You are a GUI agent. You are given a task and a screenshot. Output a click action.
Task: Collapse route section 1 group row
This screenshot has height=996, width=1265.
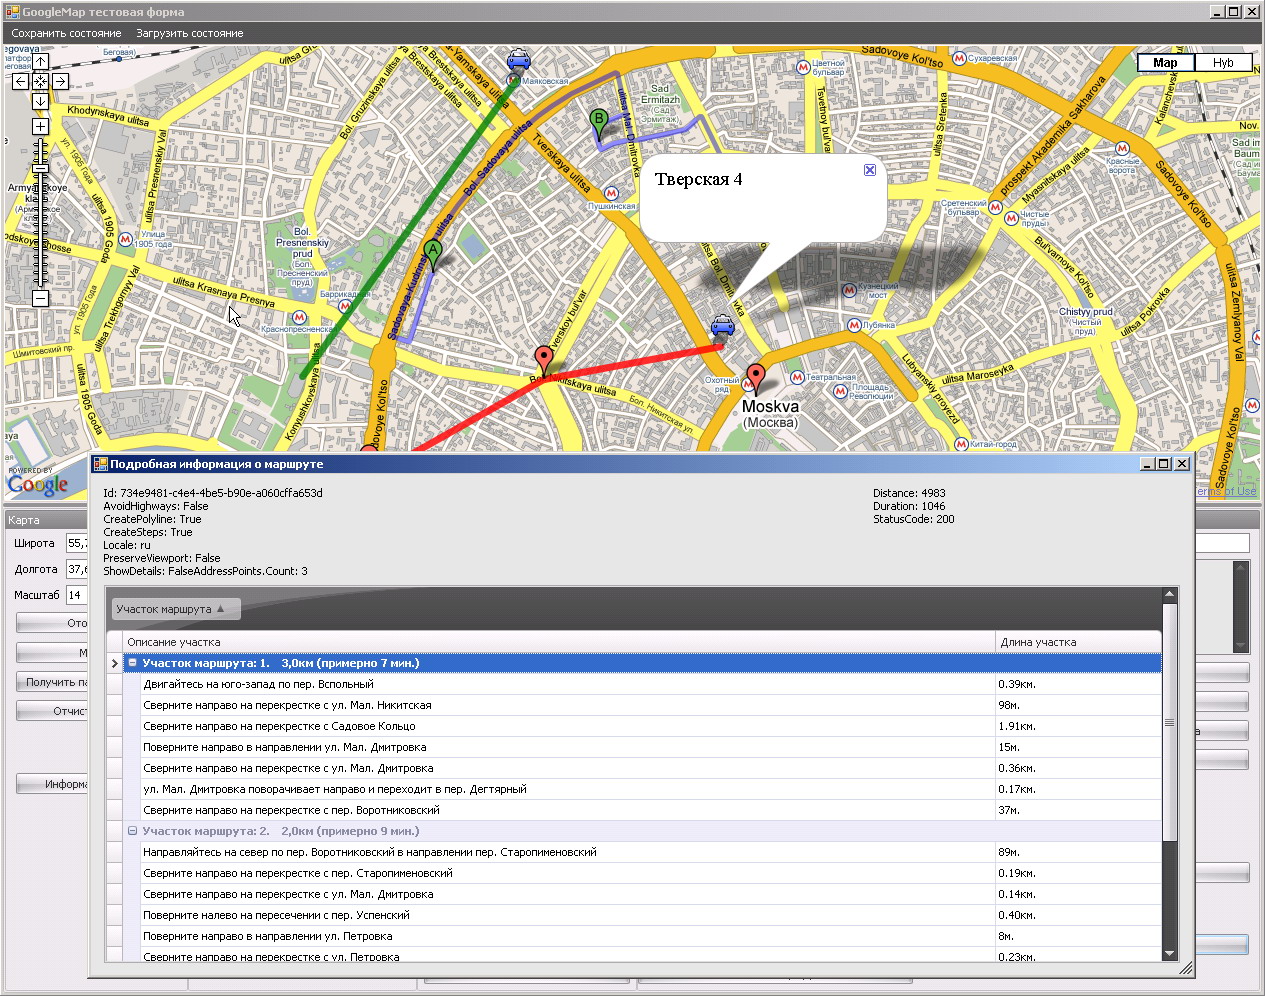(132, 663)
